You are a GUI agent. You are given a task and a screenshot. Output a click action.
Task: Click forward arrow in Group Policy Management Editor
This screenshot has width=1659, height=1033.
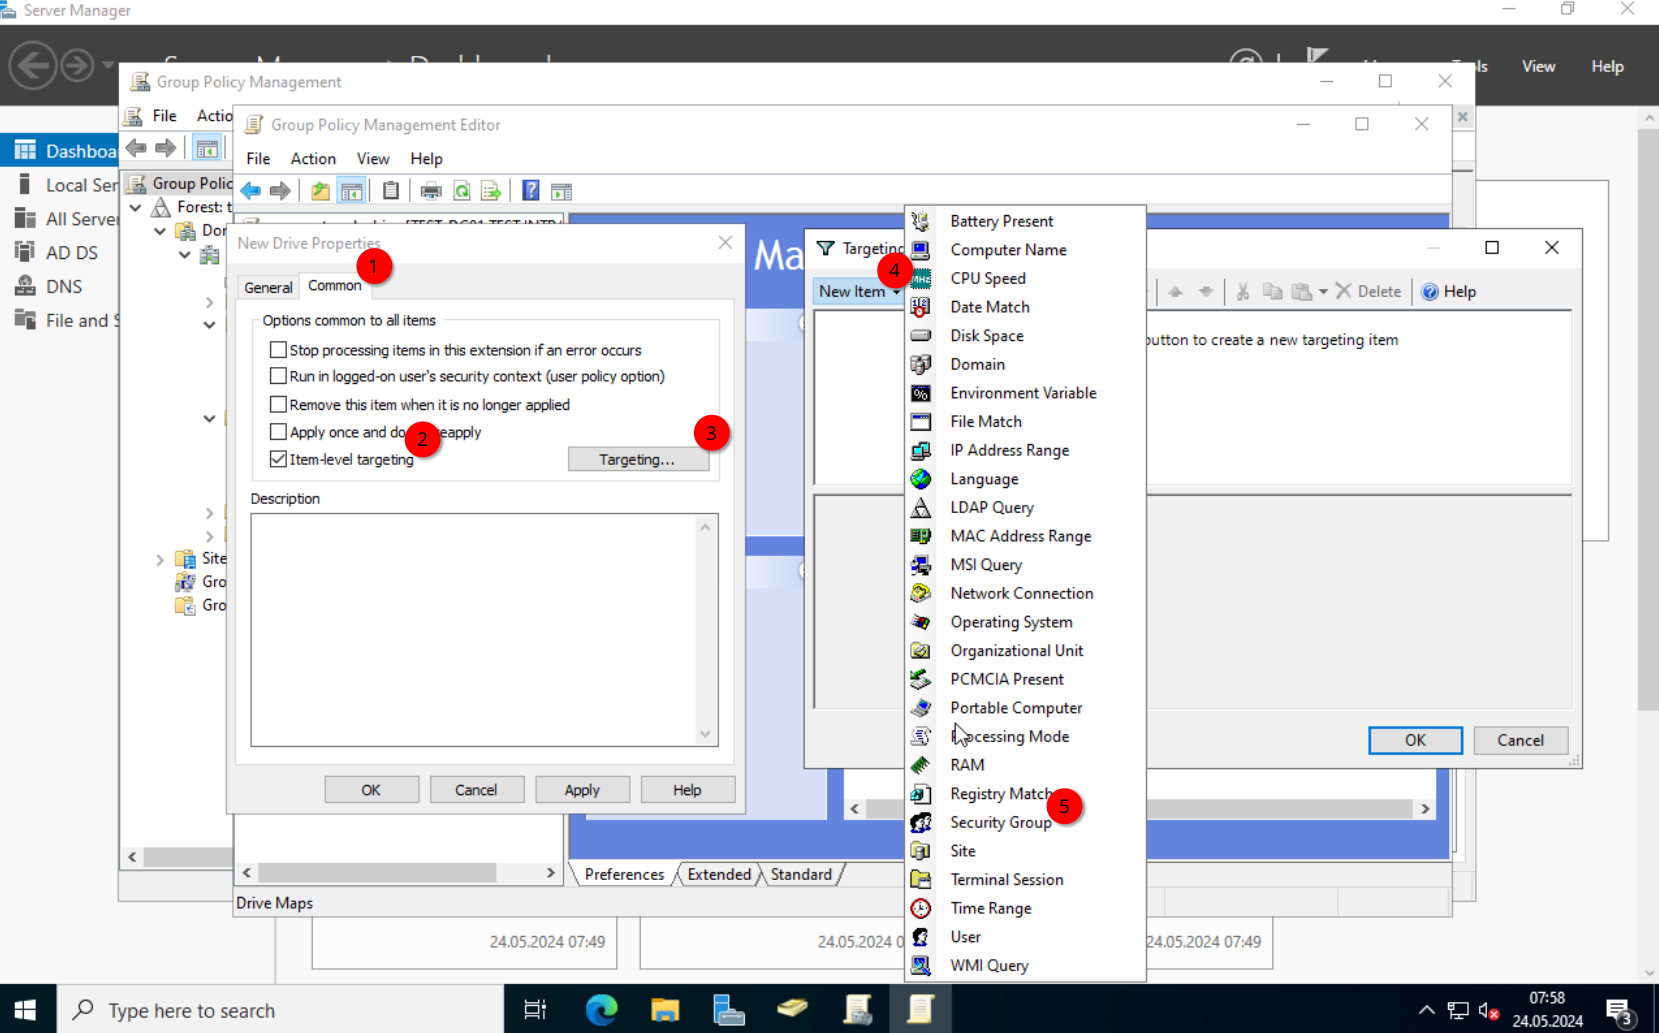[x=280, y=191]
